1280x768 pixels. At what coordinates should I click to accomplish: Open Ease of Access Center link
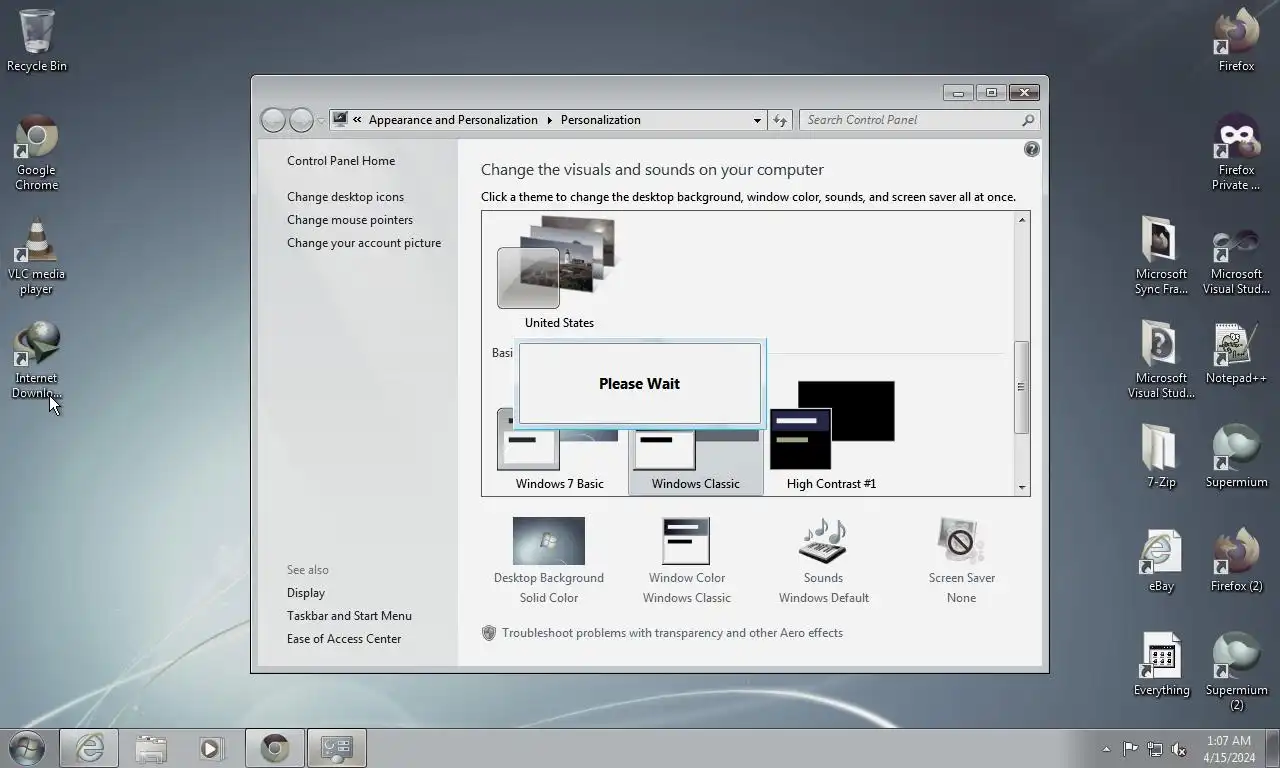pyautogui.click(x=344, y=639)
